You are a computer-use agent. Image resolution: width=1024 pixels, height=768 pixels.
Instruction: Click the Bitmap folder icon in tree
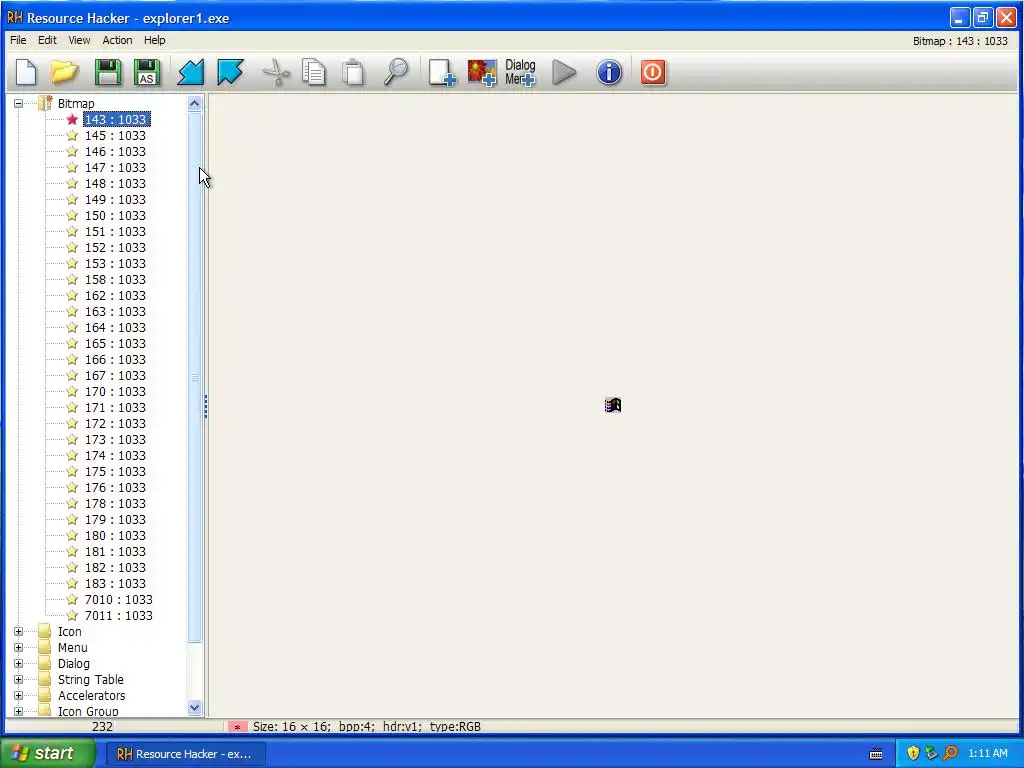(45, 103)
